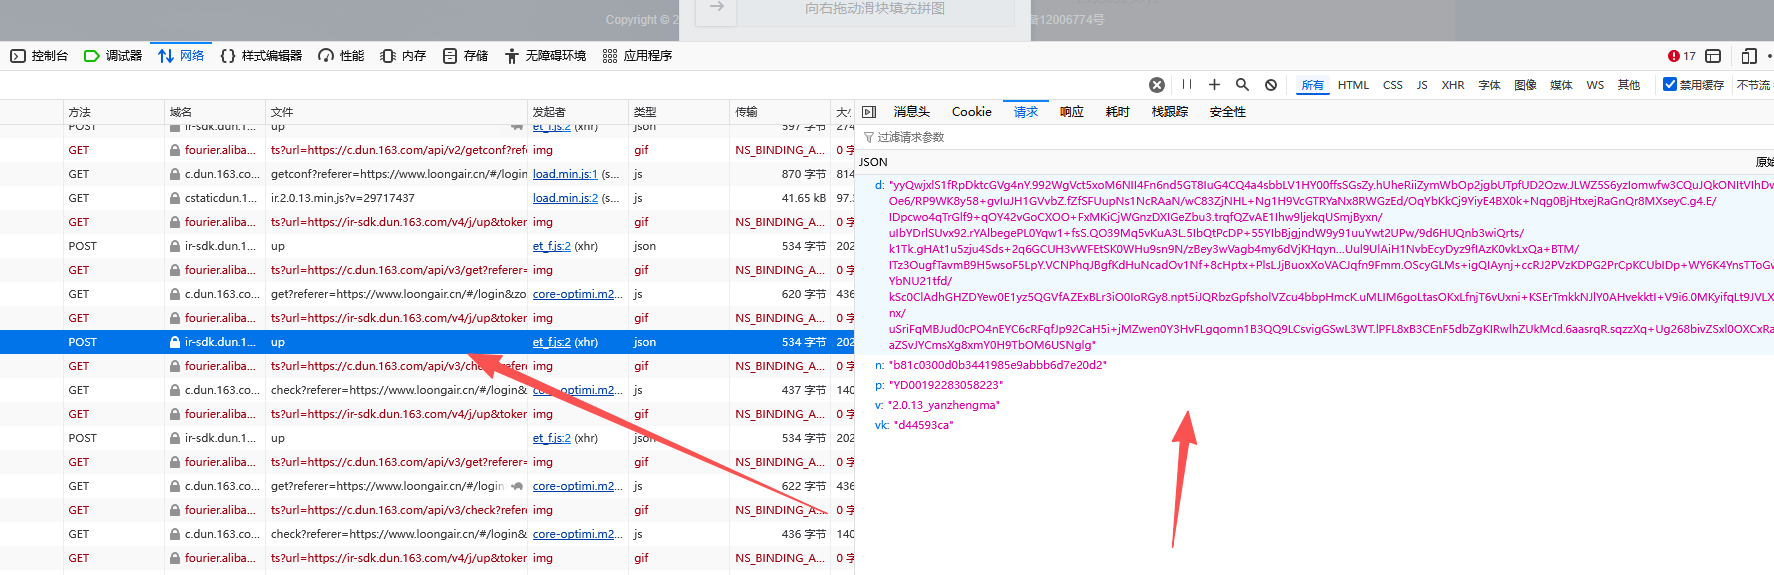Pause network recording
1774x575 pixels.
click(x=1187, y=85)
